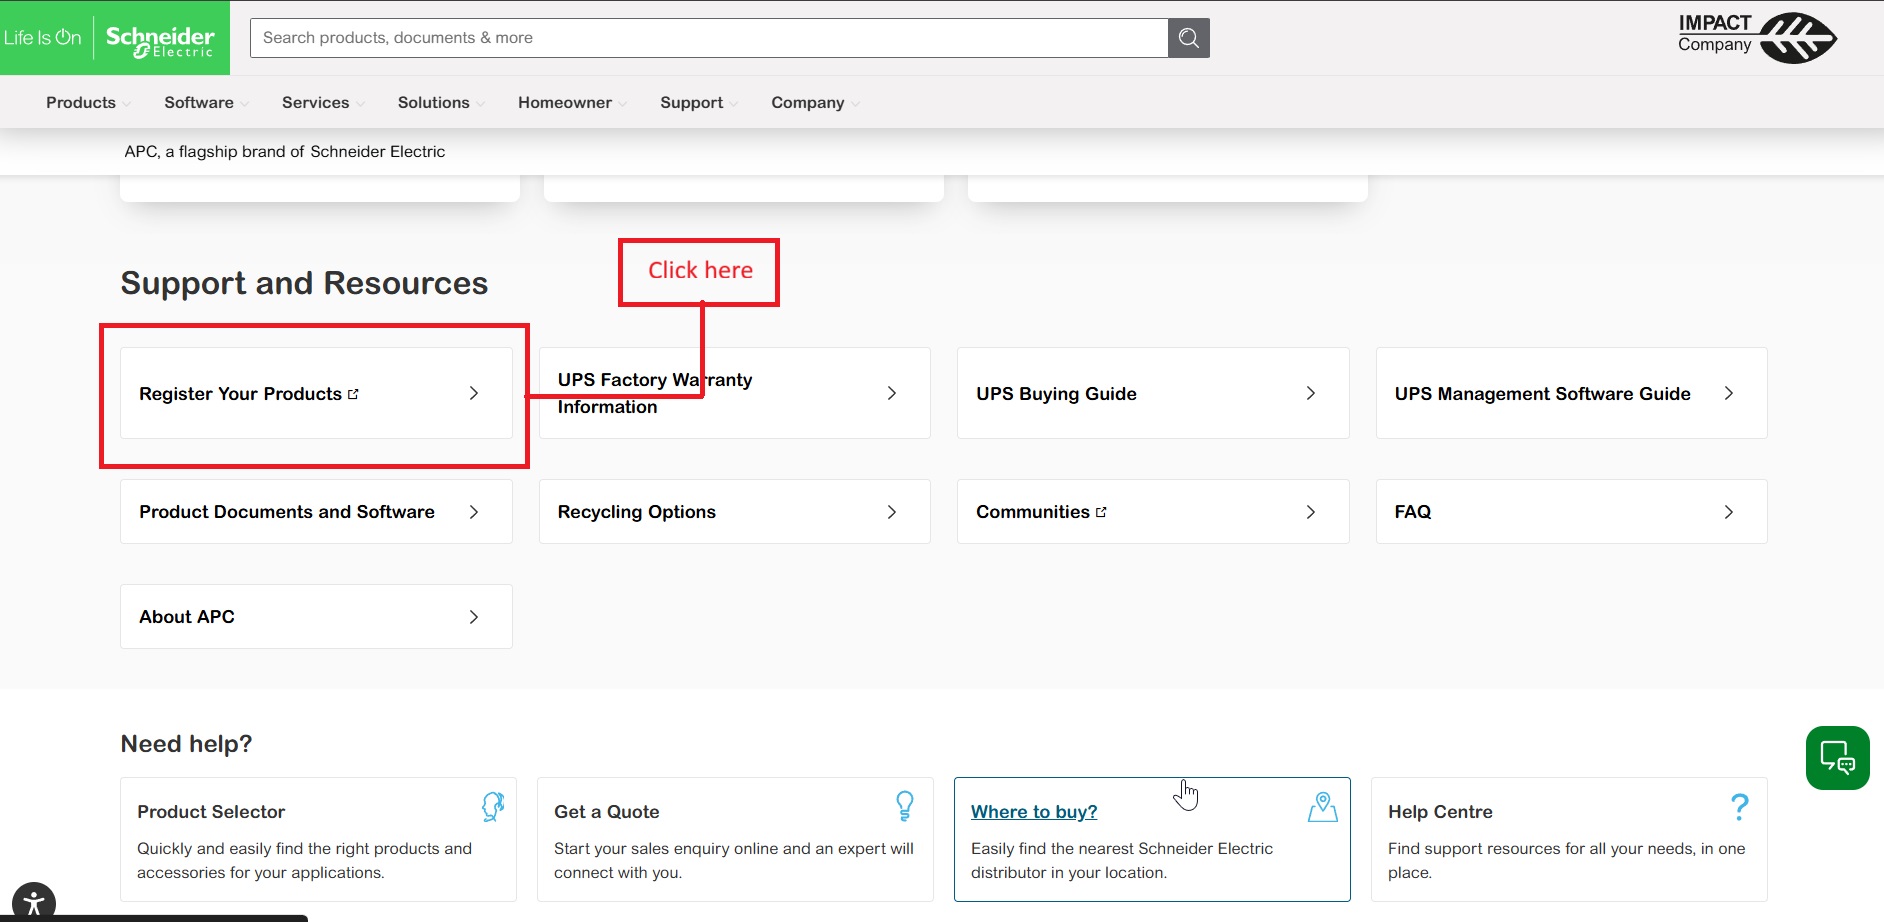Click the arrow on About APC card
The width and height of the screenshot is (1884, 922).
474,617
